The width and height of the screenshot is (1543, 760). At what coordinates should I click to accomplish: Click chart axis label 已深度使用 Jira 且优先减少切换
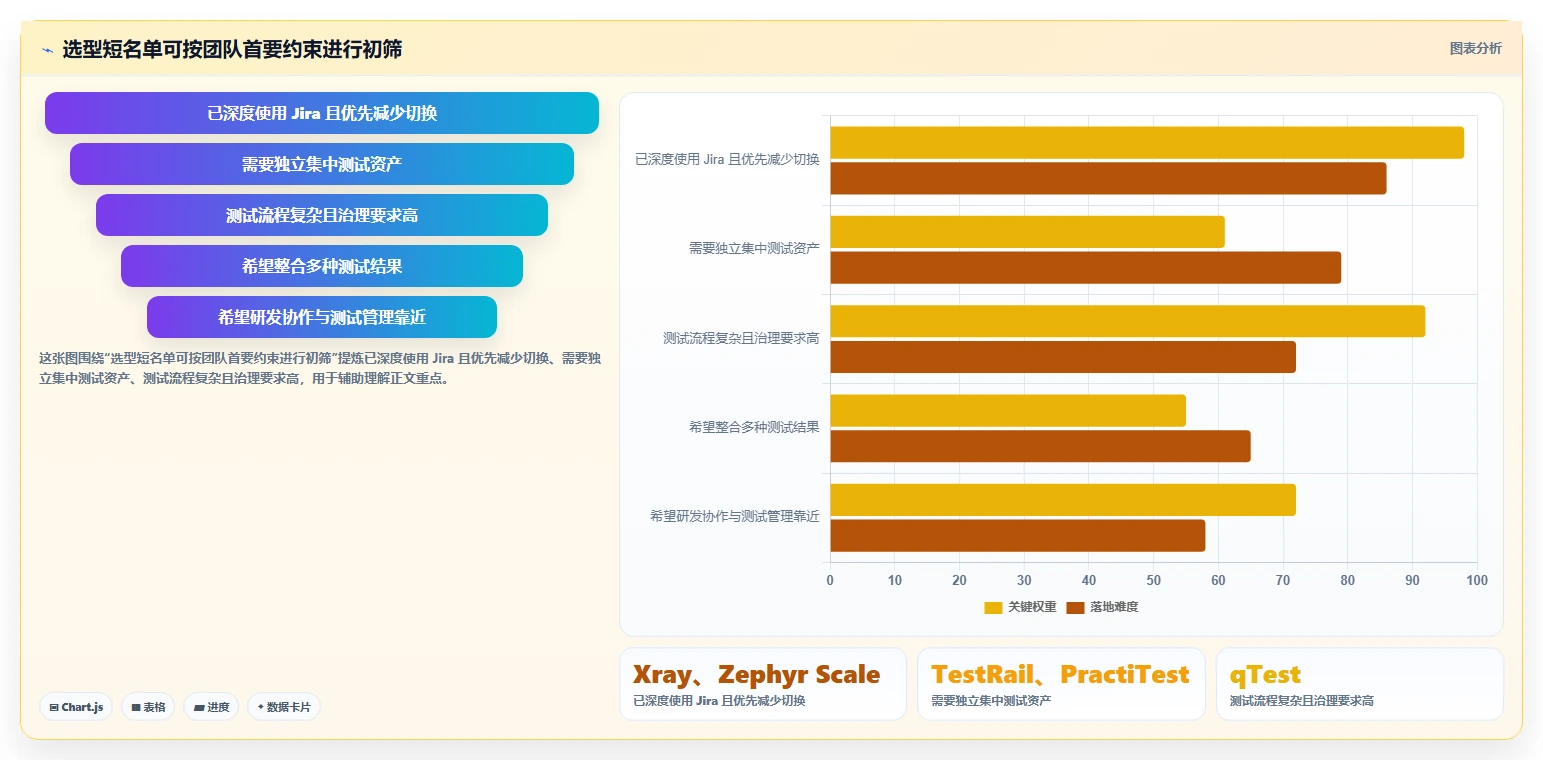click(727, 159)
